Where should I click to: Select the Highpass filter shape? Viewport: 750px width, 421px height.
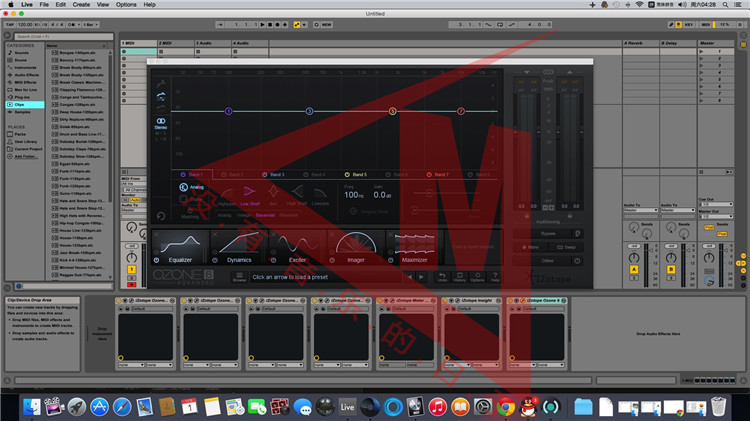point(227,195)
